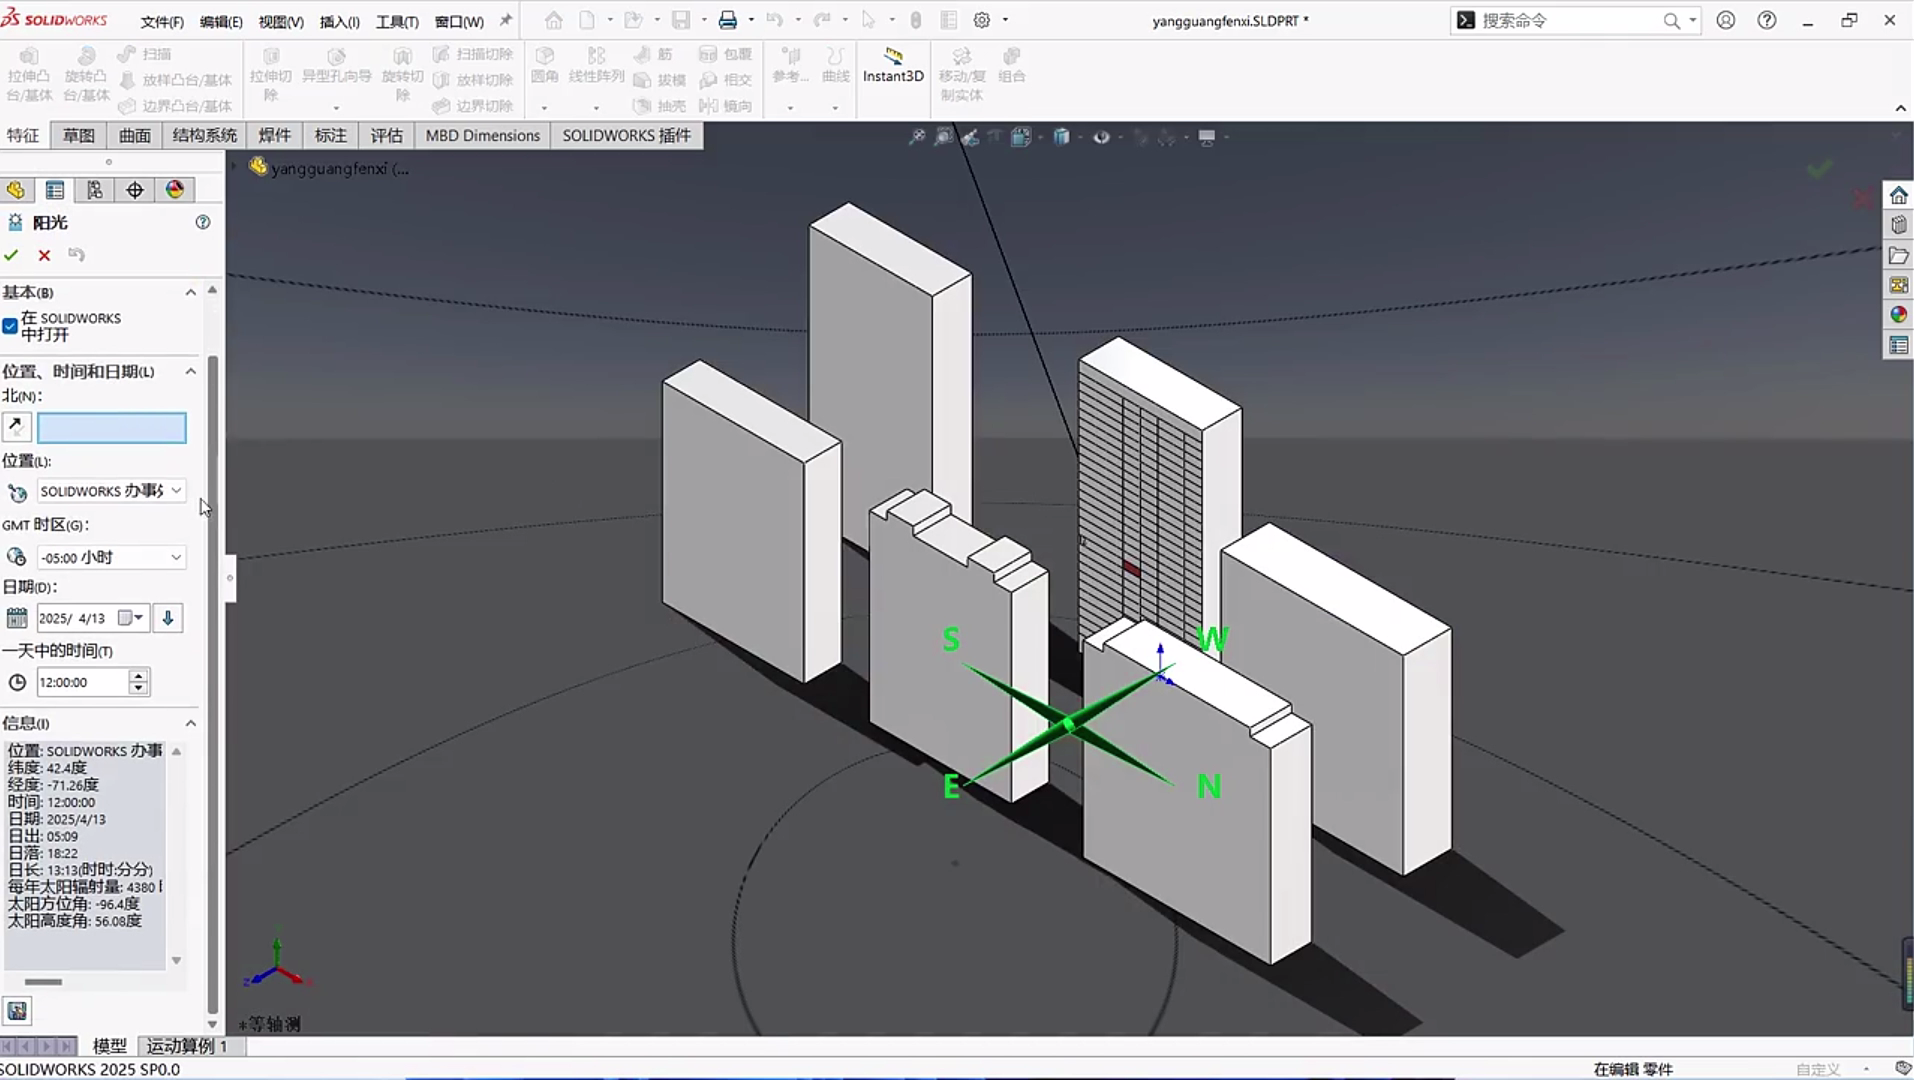Switch to the 草图 ribbon tab
Screen dimensions: 1914x1080
click(78, 135)
